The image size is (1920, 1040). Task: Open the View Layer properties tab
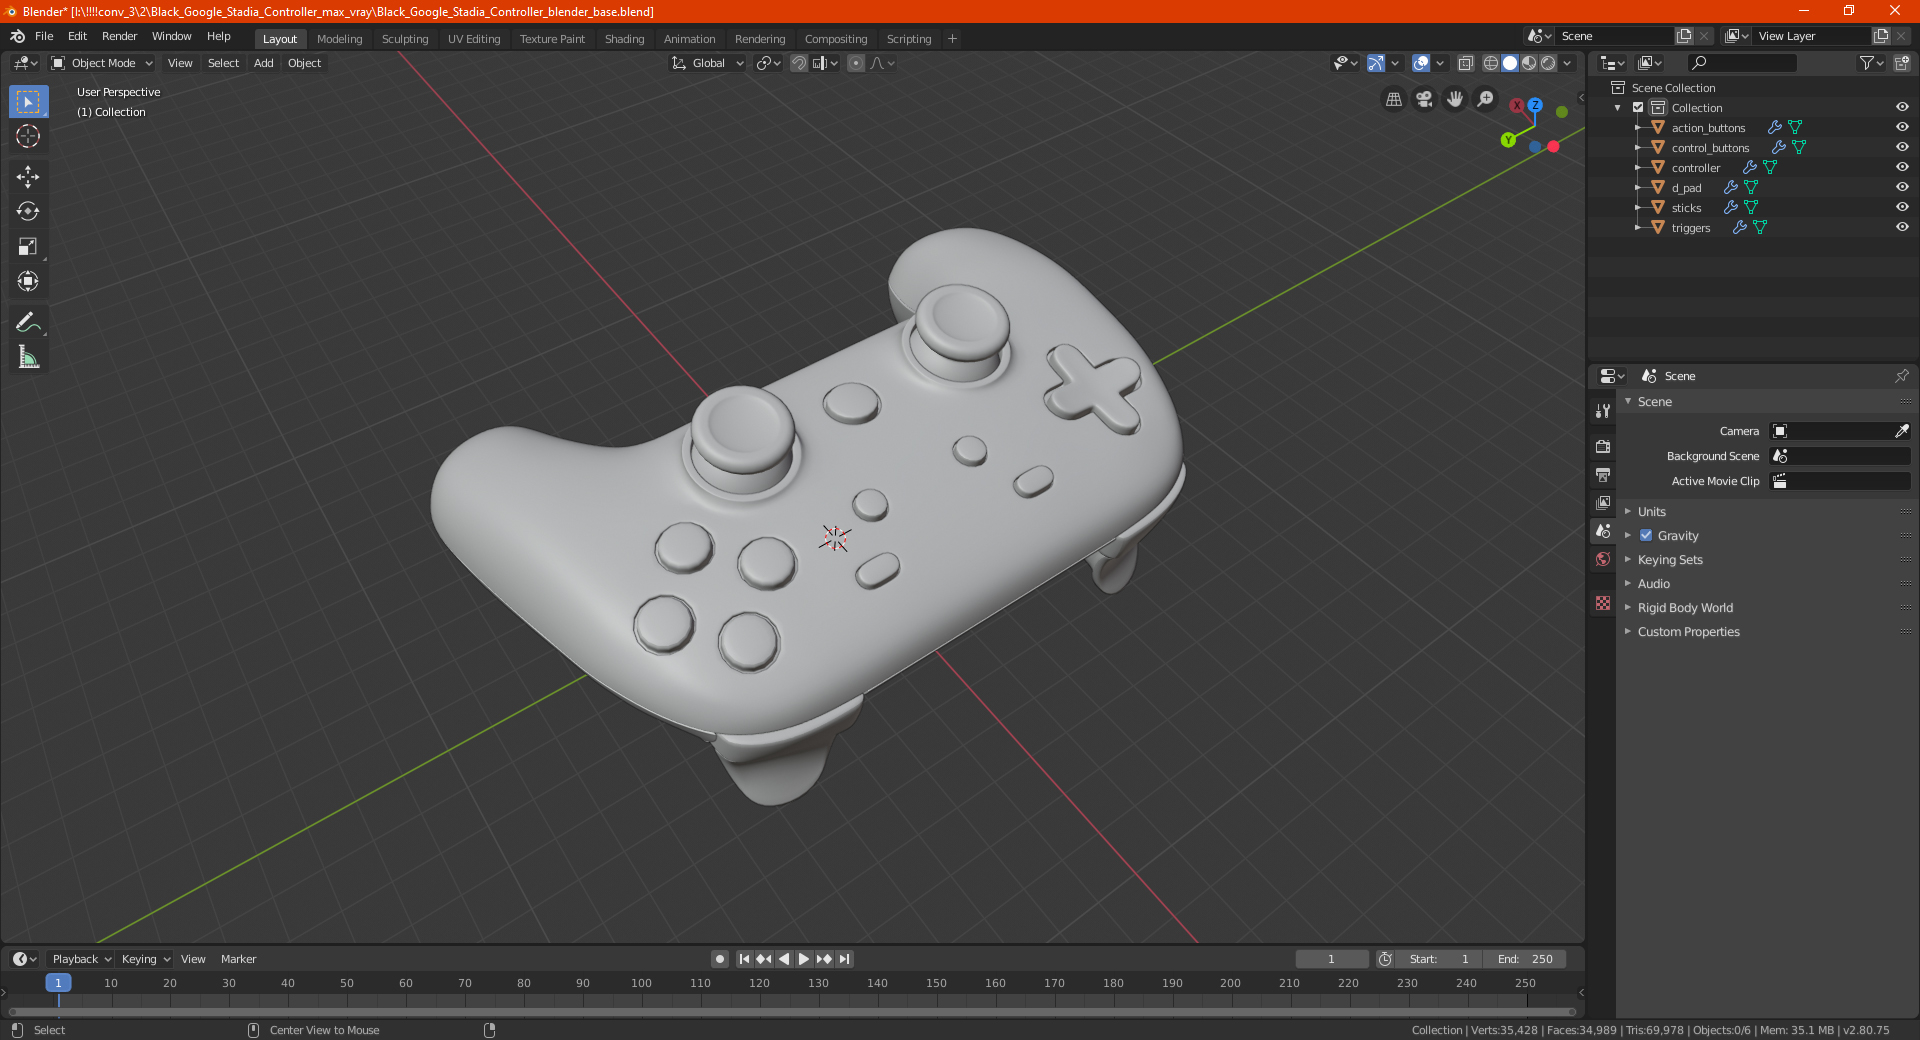coord(1603,502)
